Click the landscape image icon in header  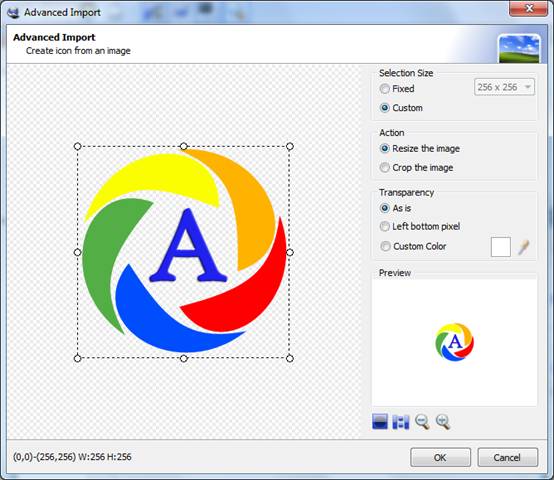(519, 49)
